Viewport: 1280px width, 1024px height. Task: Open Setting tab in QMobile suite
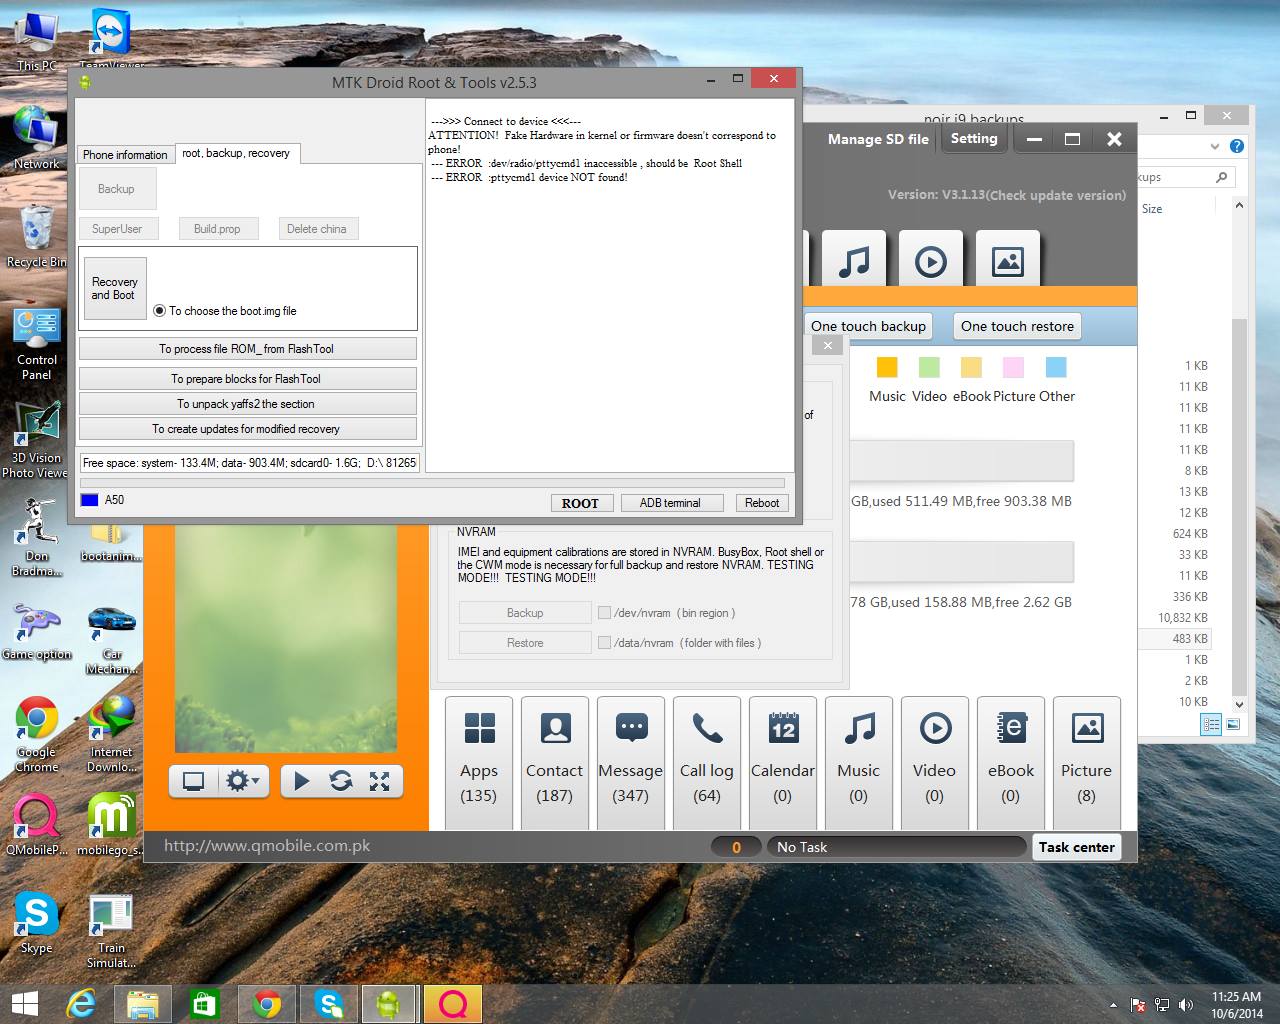[974, 139]
